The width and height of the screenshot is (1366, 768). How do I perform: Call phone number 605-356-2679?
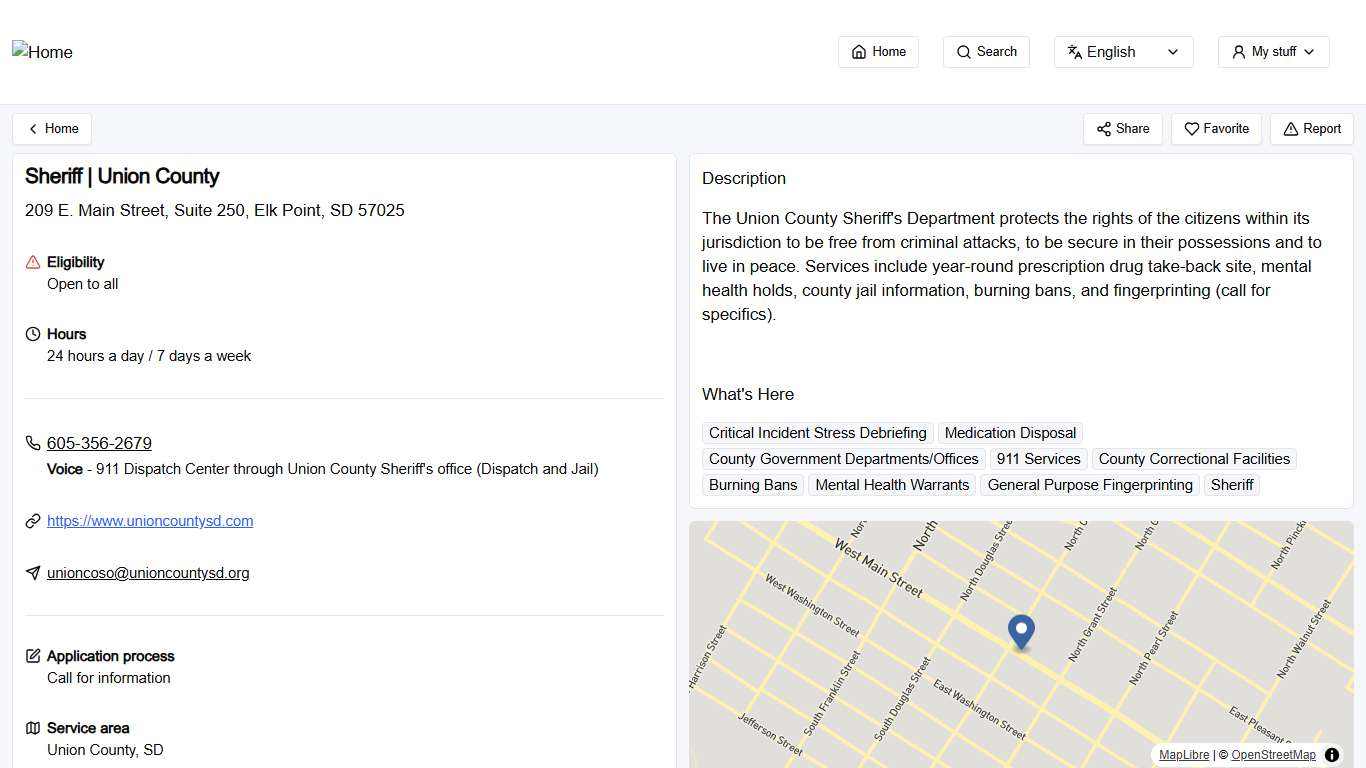point(99,443)
